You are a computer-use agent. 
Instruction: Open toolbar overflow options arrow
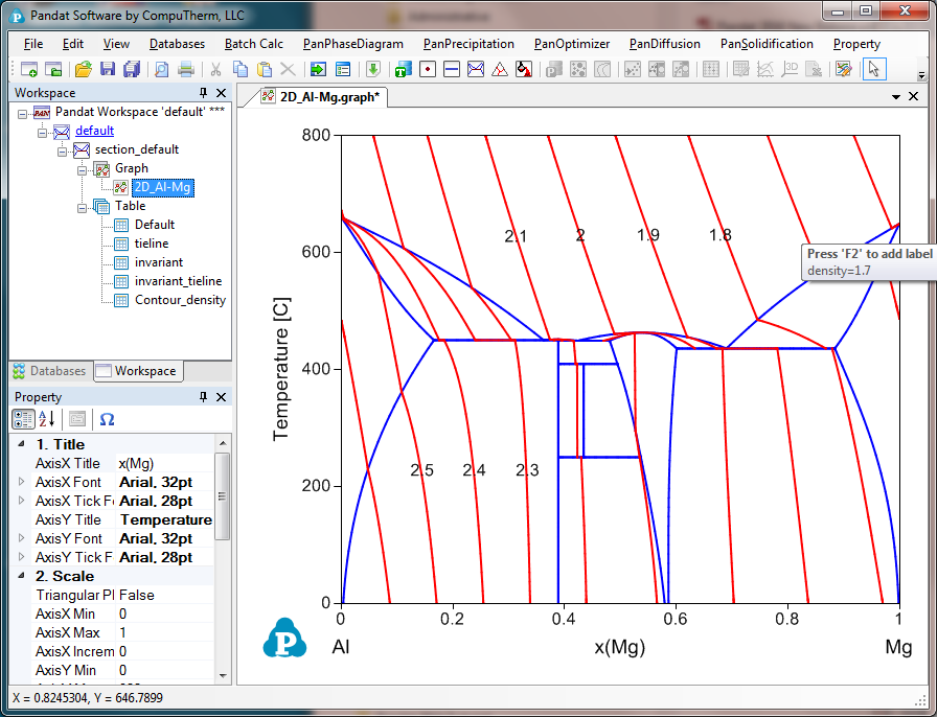pos(921,75)
